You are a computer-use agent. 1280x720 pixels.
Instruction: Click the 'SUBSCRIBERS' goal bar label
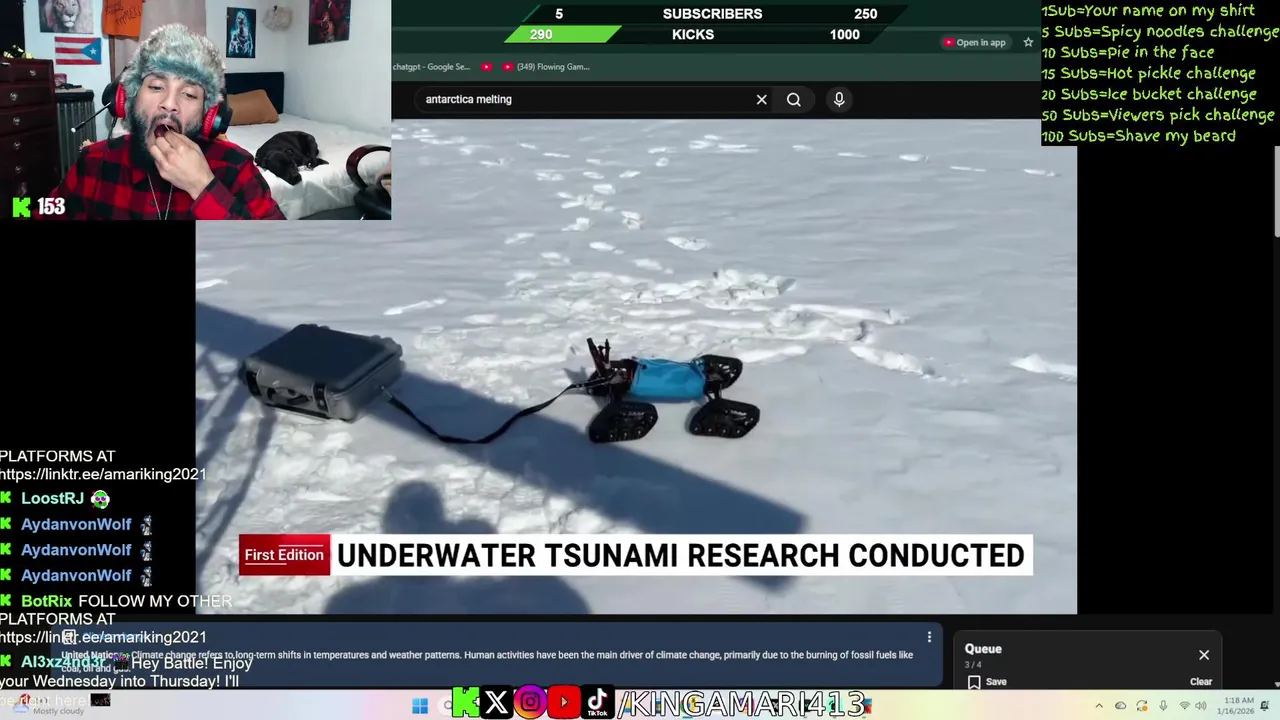[x=712, y=14]
